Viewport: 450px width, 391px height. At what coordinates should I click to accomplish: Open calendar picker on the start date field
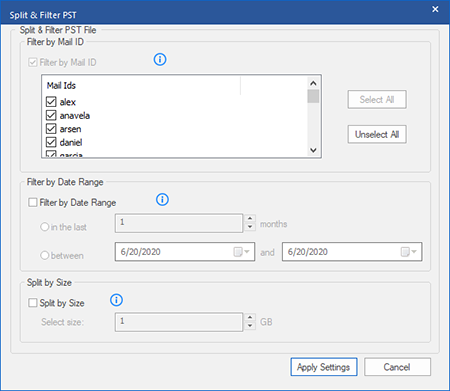click(x=242, y=252)
